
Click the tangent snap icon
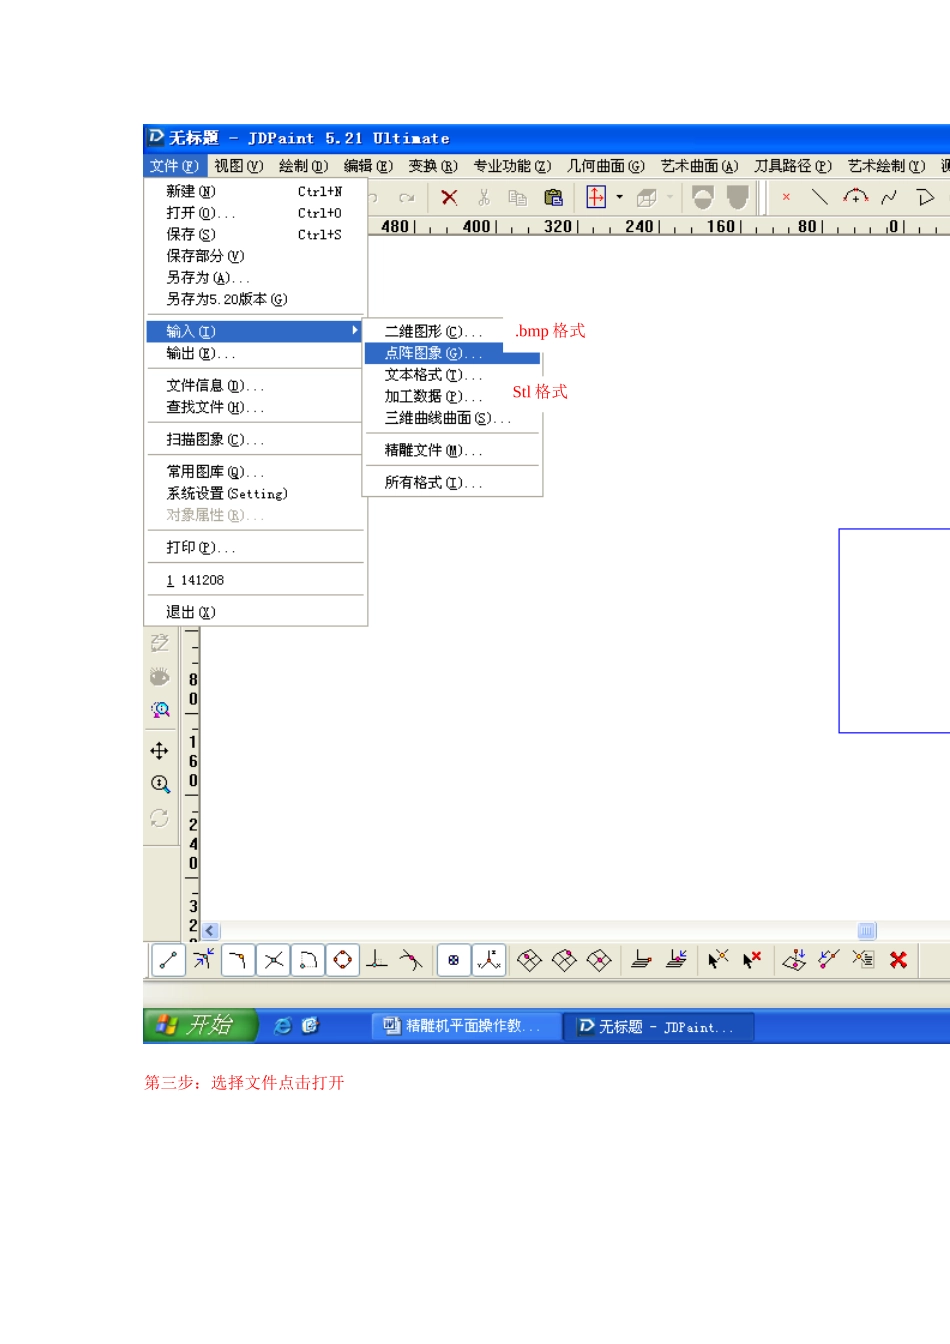(x=411, y=960)
